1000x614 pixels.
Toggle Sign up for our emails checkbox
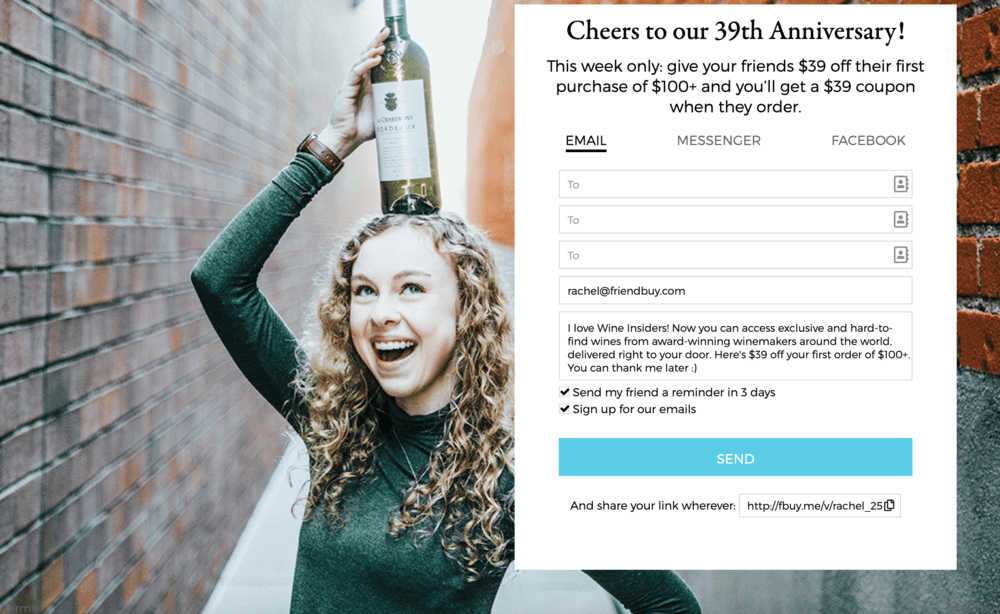pos(564,409)
